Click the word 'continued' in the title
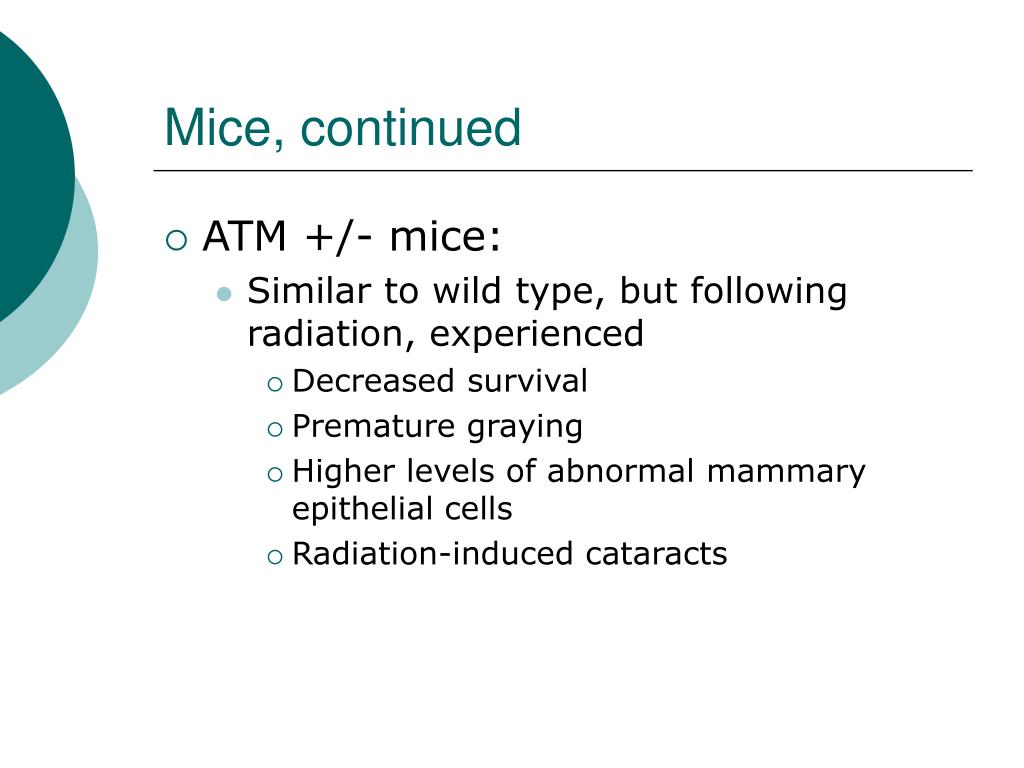This screenshot has height=768, width=1024. pyautogui.click(x=410, y=128)
